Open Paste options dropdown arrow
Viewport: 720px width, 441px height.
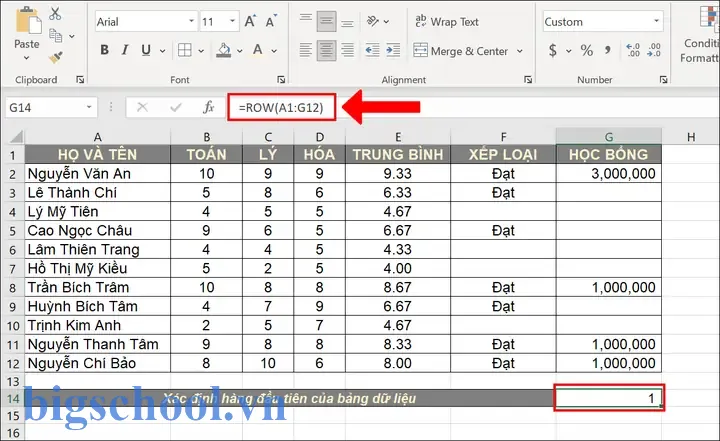[x=26, y=58]
